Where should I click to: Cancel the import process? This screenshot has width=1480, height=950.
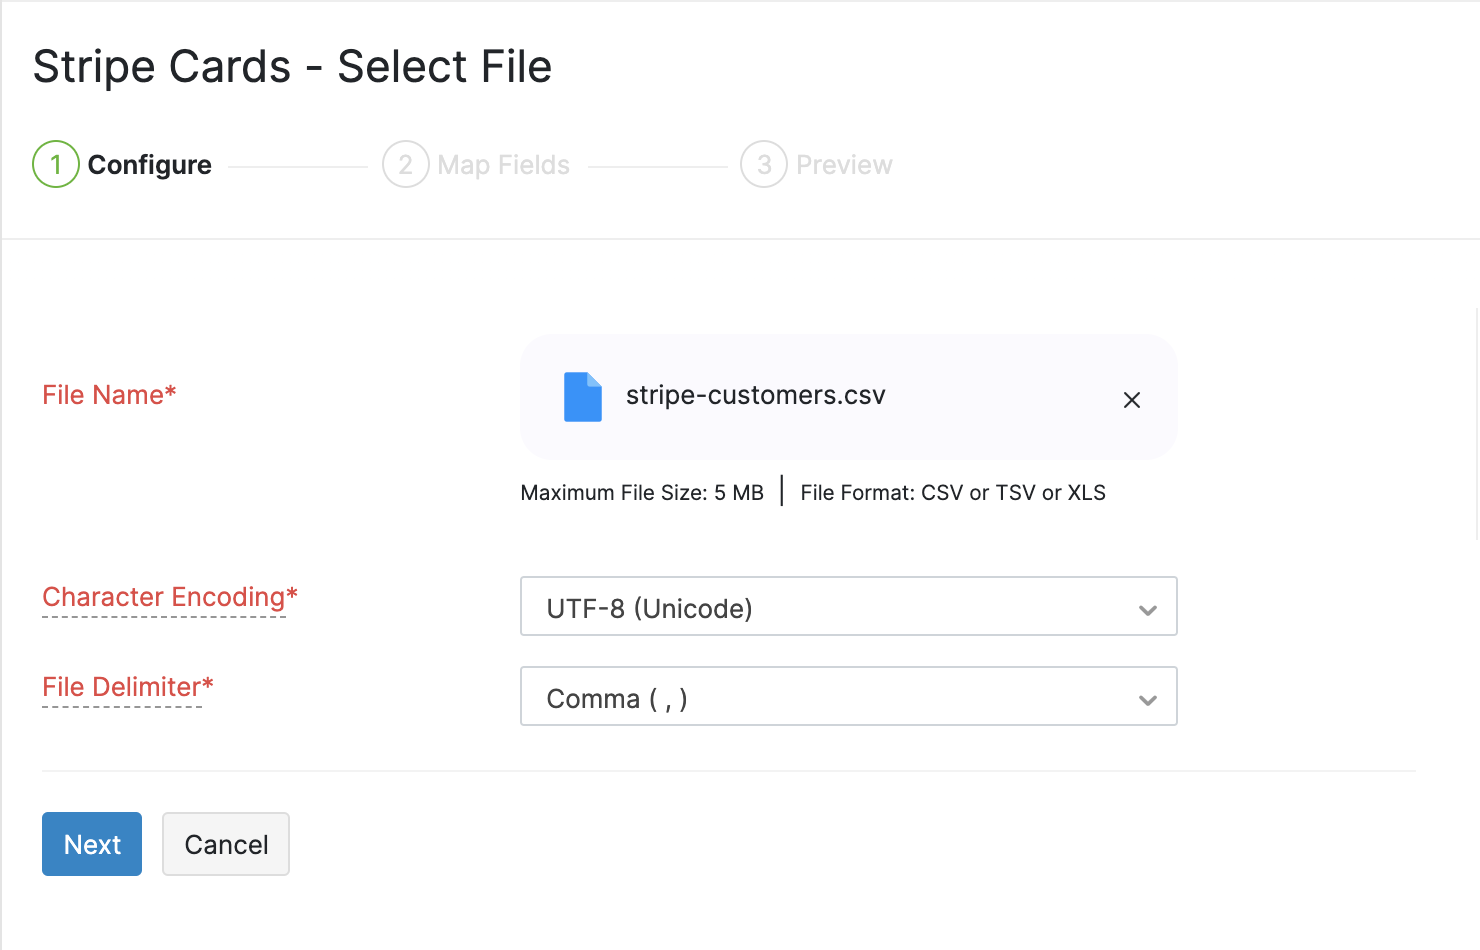click(x=225, y=844)
